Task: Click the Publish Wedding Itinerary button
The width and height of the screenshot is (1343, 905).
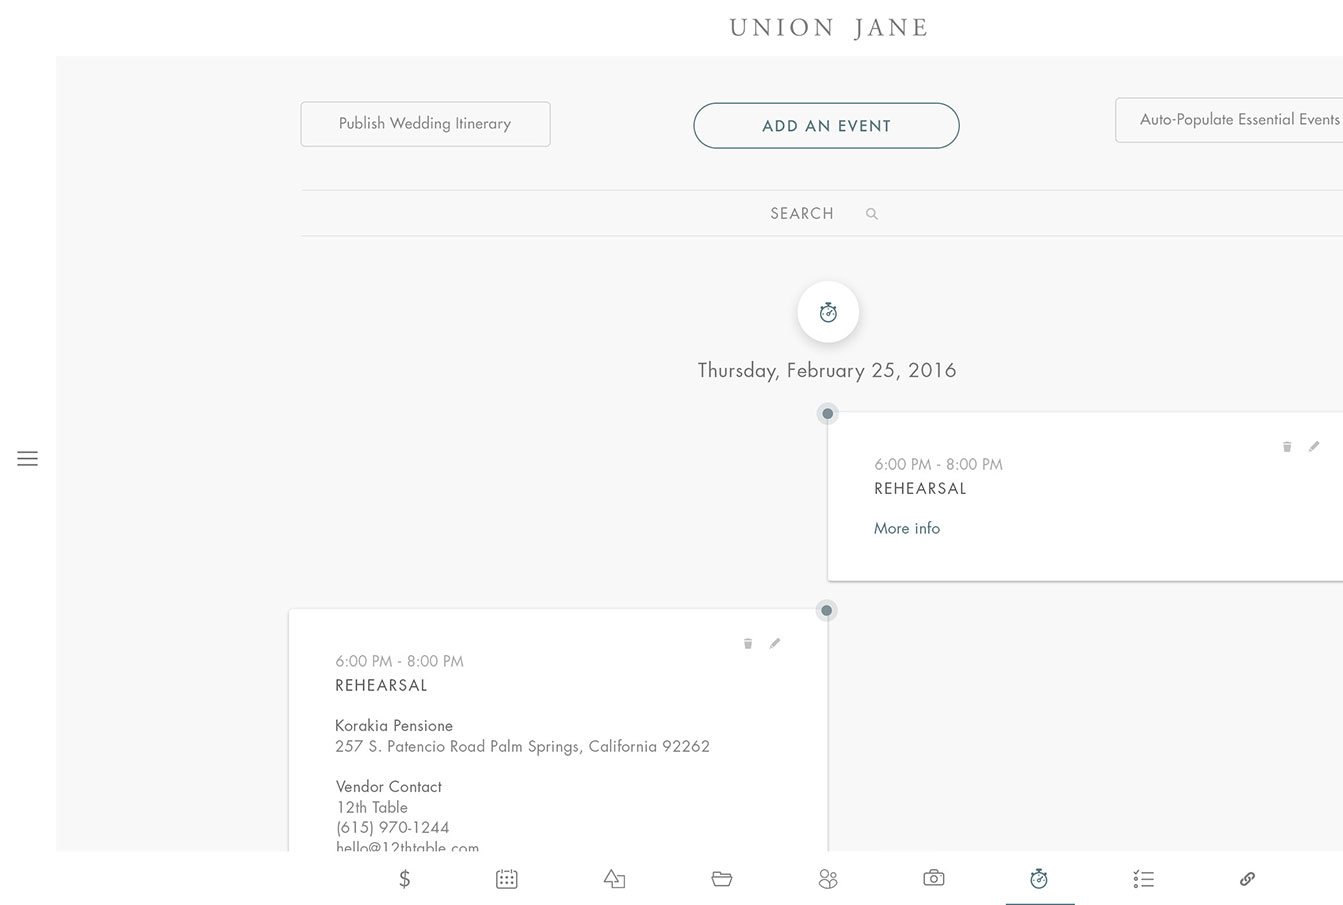Action: coord(425,124)
